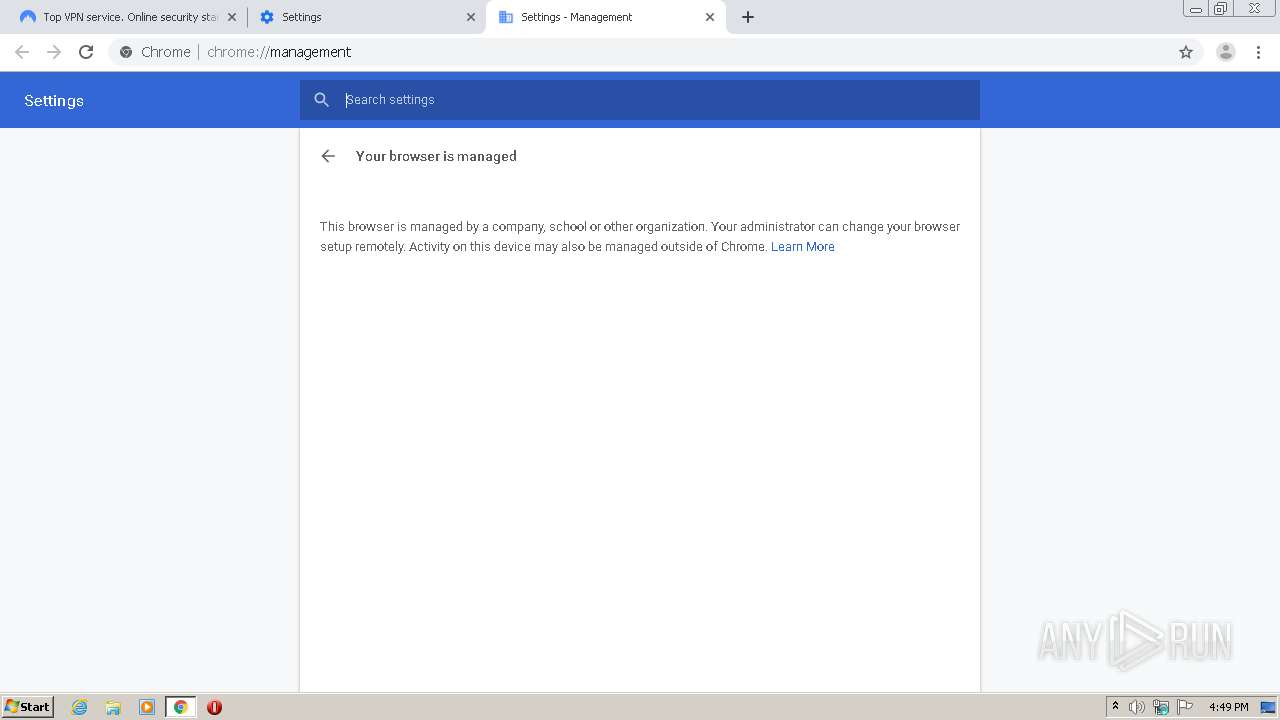The width and height of the screenshot is (1280, 720).
Task: Open a new tab with the plus button
Action: (748, 17)
